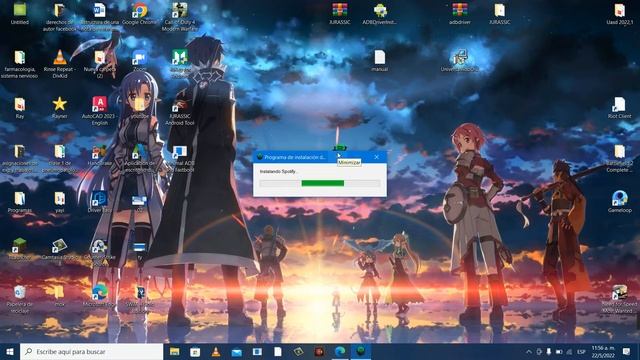Open Microsoft Store from the taskbar
The width and height of the screenshot is (640, 360).
(x=195, y=351)
